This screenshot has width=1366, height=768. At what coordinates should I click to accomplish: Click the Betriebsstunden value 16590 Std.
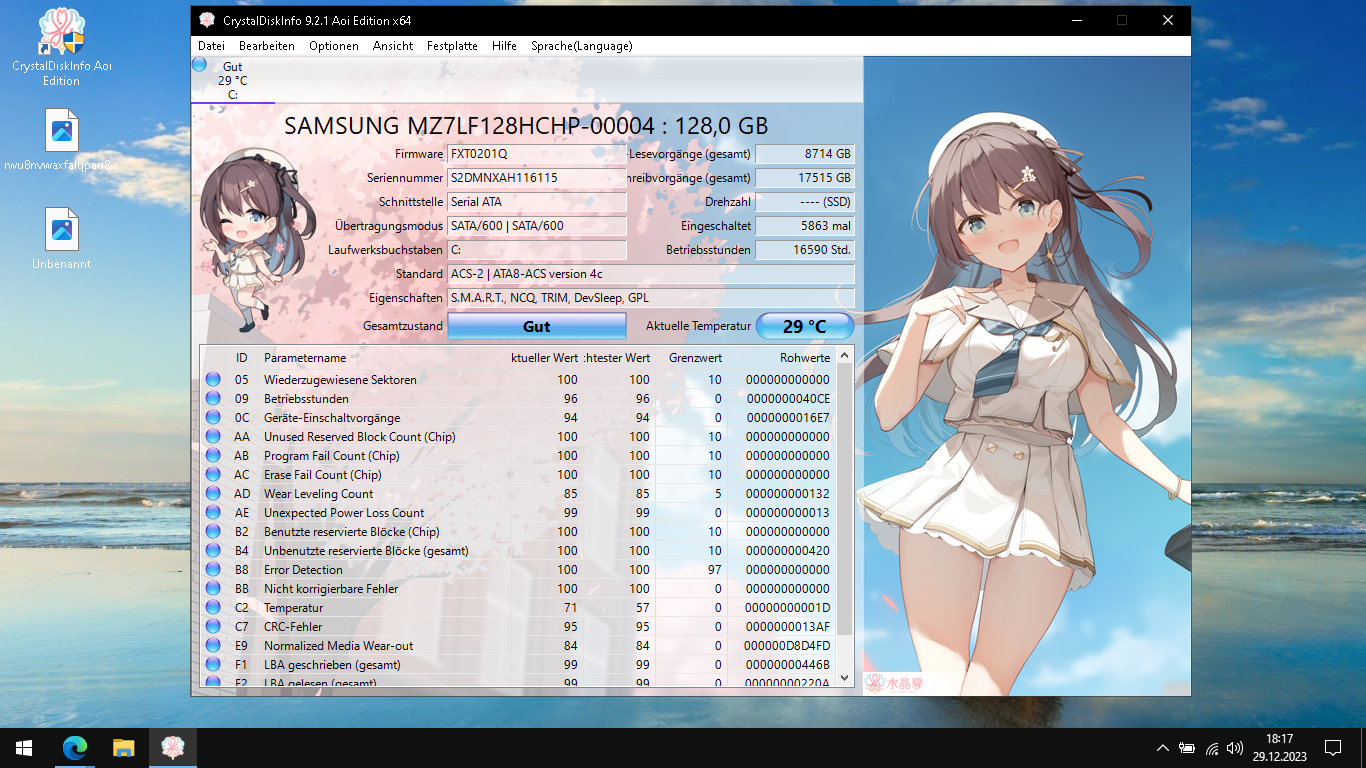[805, 250]
